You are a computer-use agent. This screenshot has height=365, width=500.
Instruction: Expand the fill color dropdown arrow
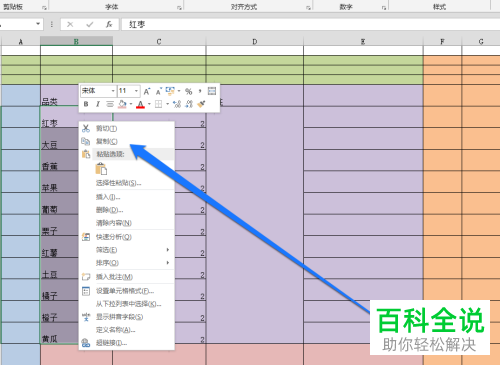pos(131,104)
